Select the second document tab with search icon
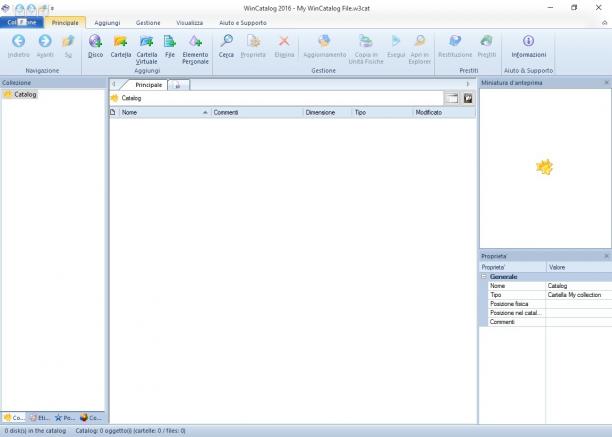 (178, 85)
